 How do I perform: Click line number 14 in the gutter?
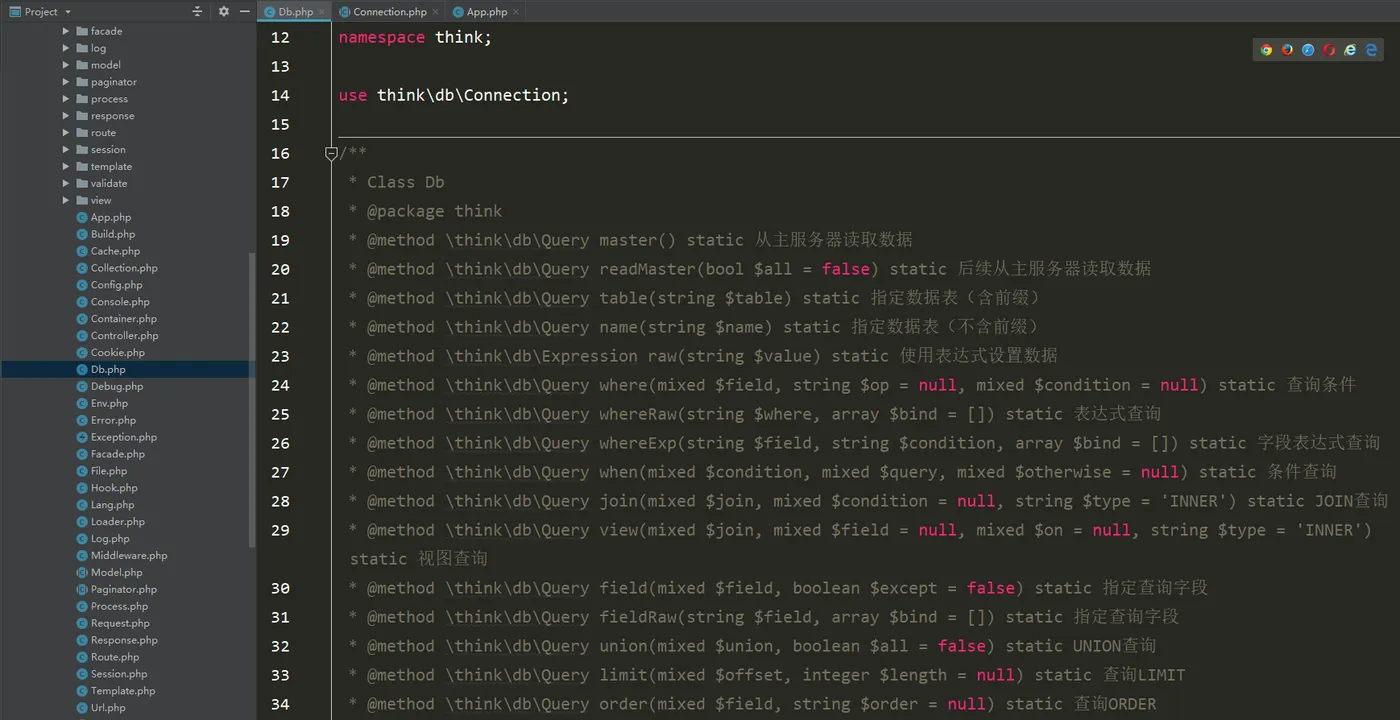[x=280, y=95]
